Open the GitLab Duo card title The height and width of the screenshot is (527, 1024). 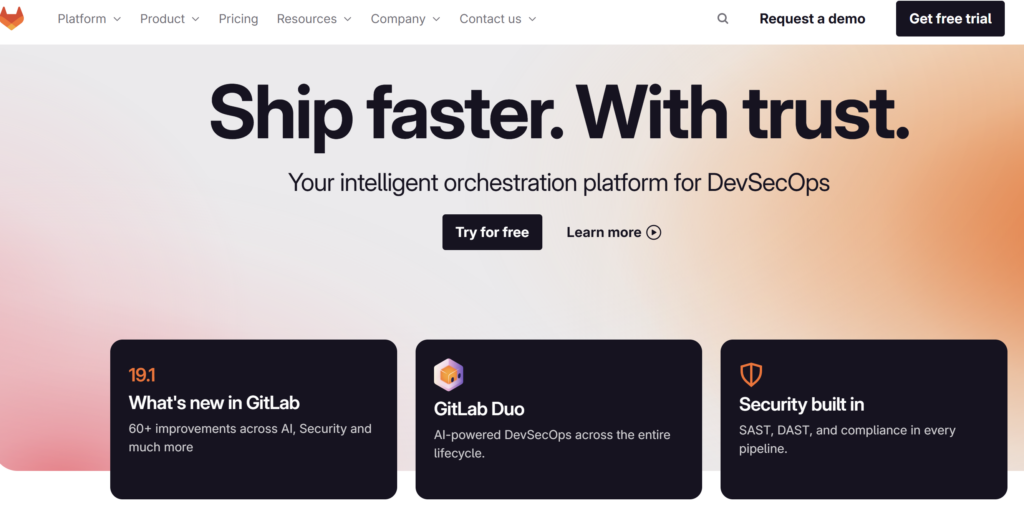479,409
